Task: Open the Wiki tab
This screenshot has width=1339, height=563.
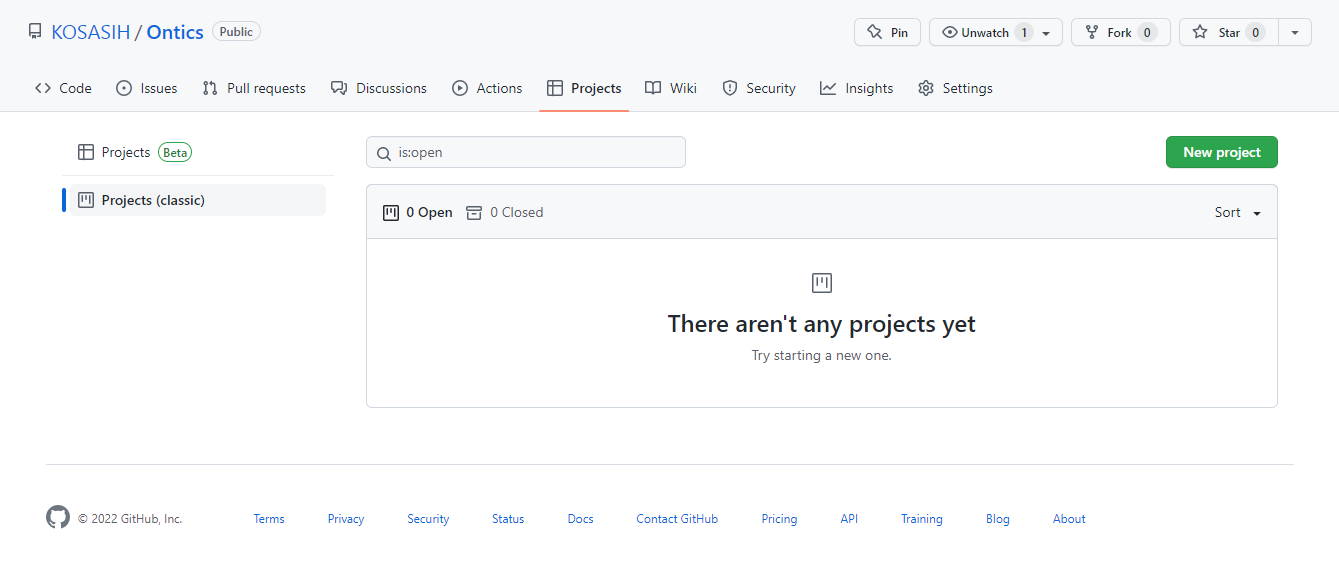Action: click(671, 88)
